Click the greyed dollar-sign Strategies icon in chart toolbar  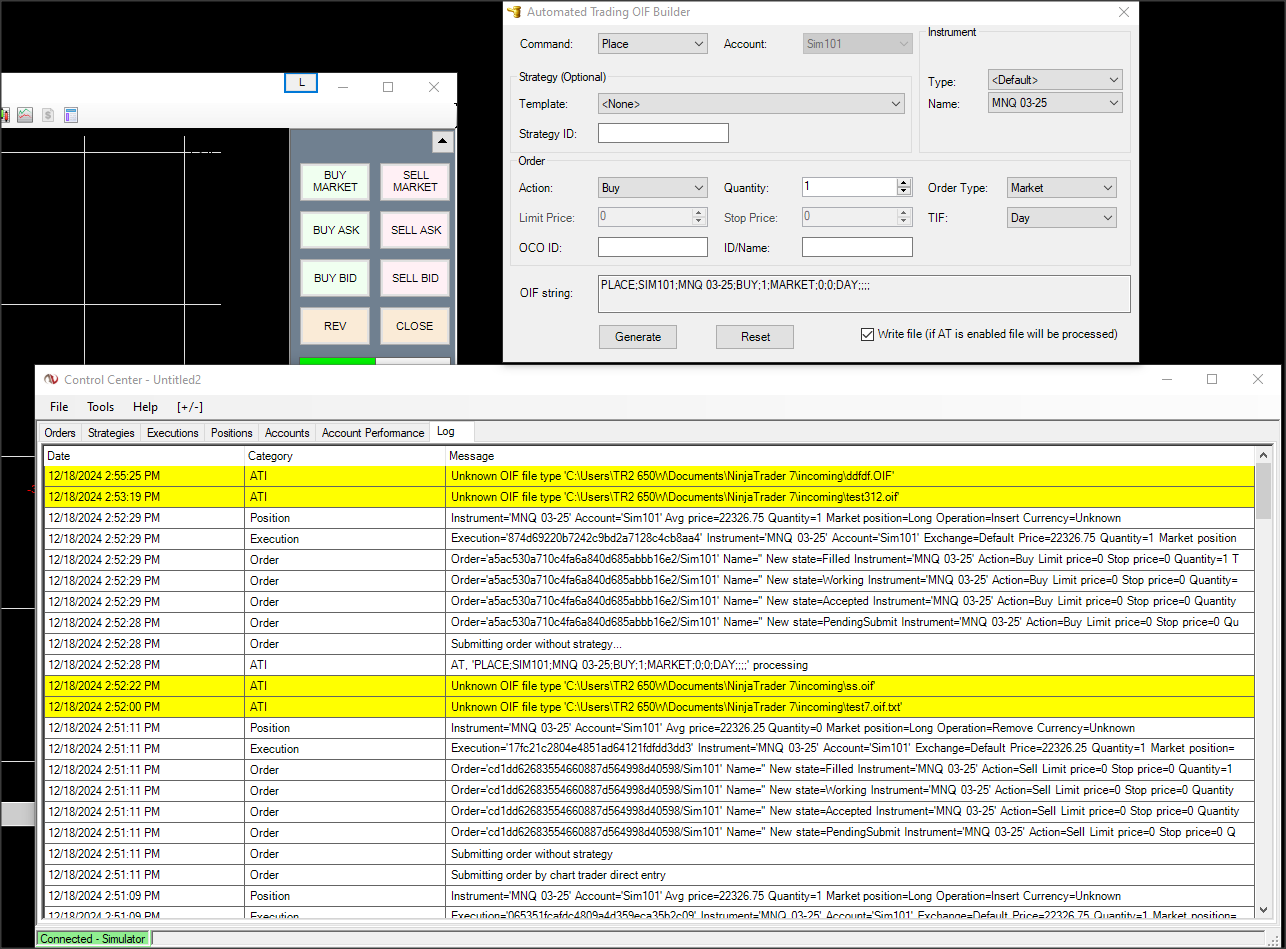click(x=48, y=115)
